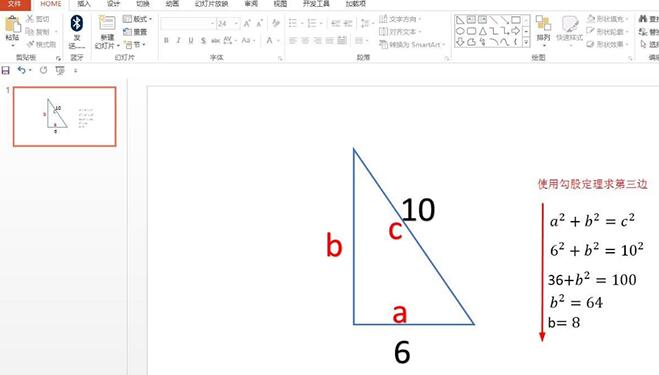Click the Bluetooth send icon
The width and height of the screenshot is (659, 375).
[x=77, y=23]
